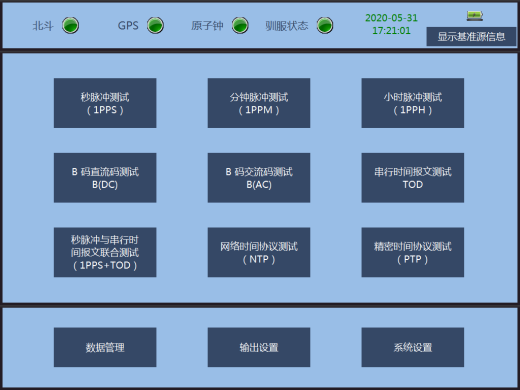Go to 输出设置 settings

(x=259, y=347)
